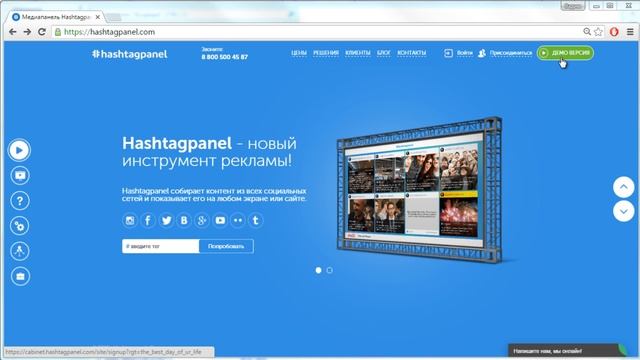Open the question mark help icon
Viewport: 640px width, 360px height.
(x=20, y=201)
